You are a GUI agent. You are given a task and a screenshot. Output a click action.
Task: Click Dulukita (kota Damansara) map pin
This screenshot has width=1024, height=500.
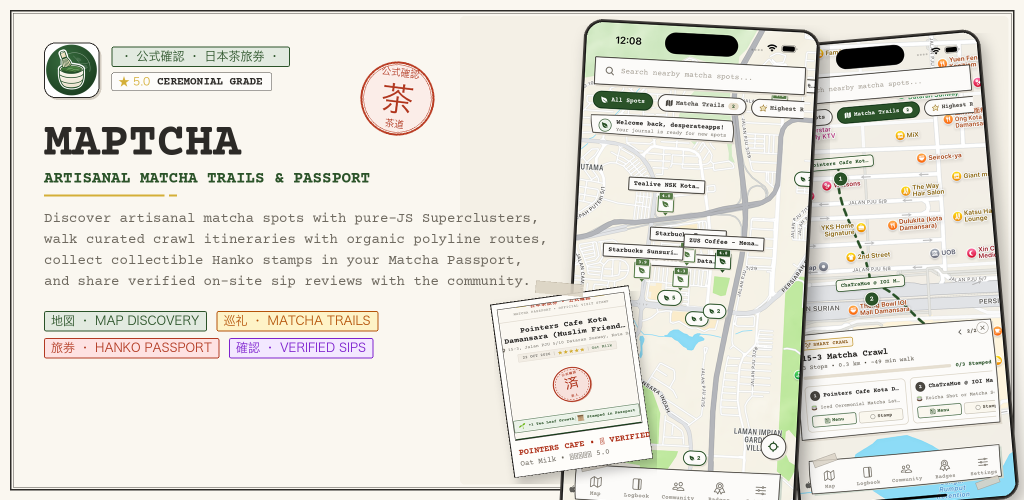[893, 224]
